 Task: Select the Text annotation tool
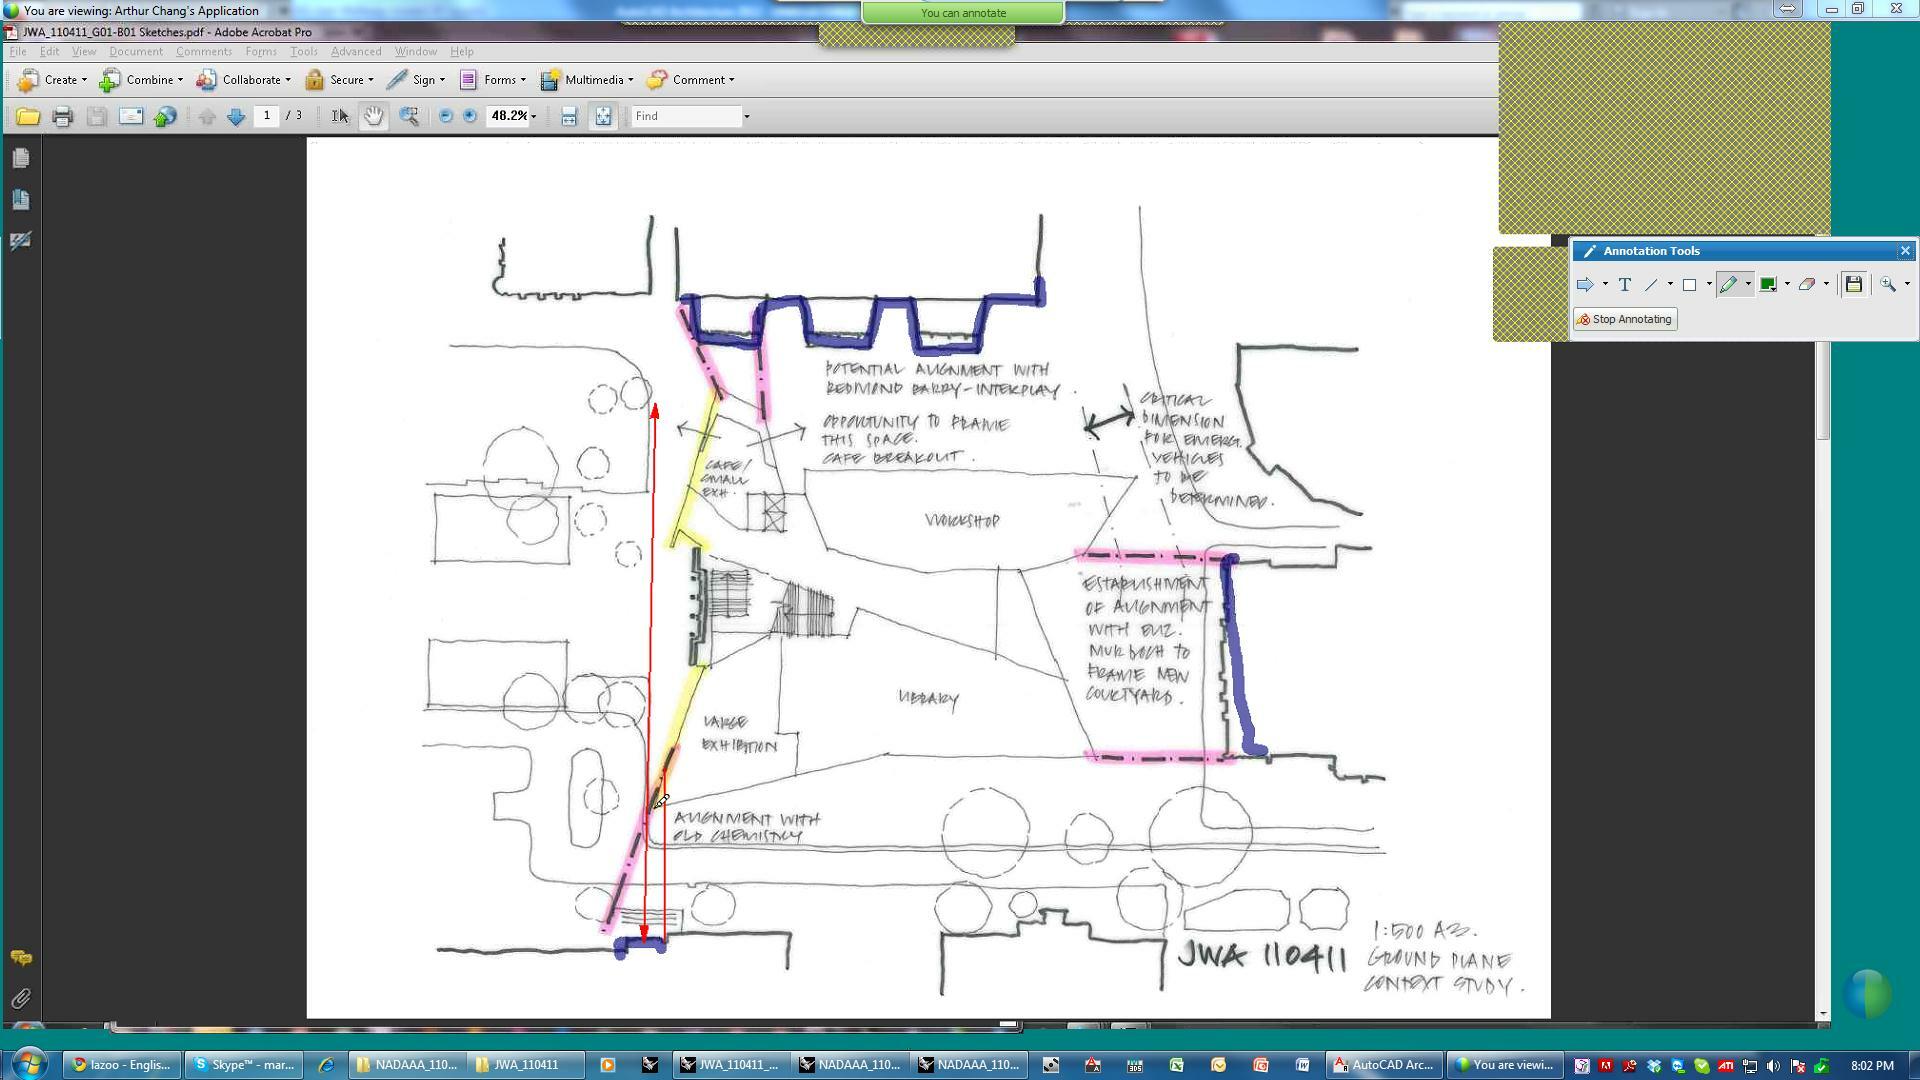coord(1625,285)
